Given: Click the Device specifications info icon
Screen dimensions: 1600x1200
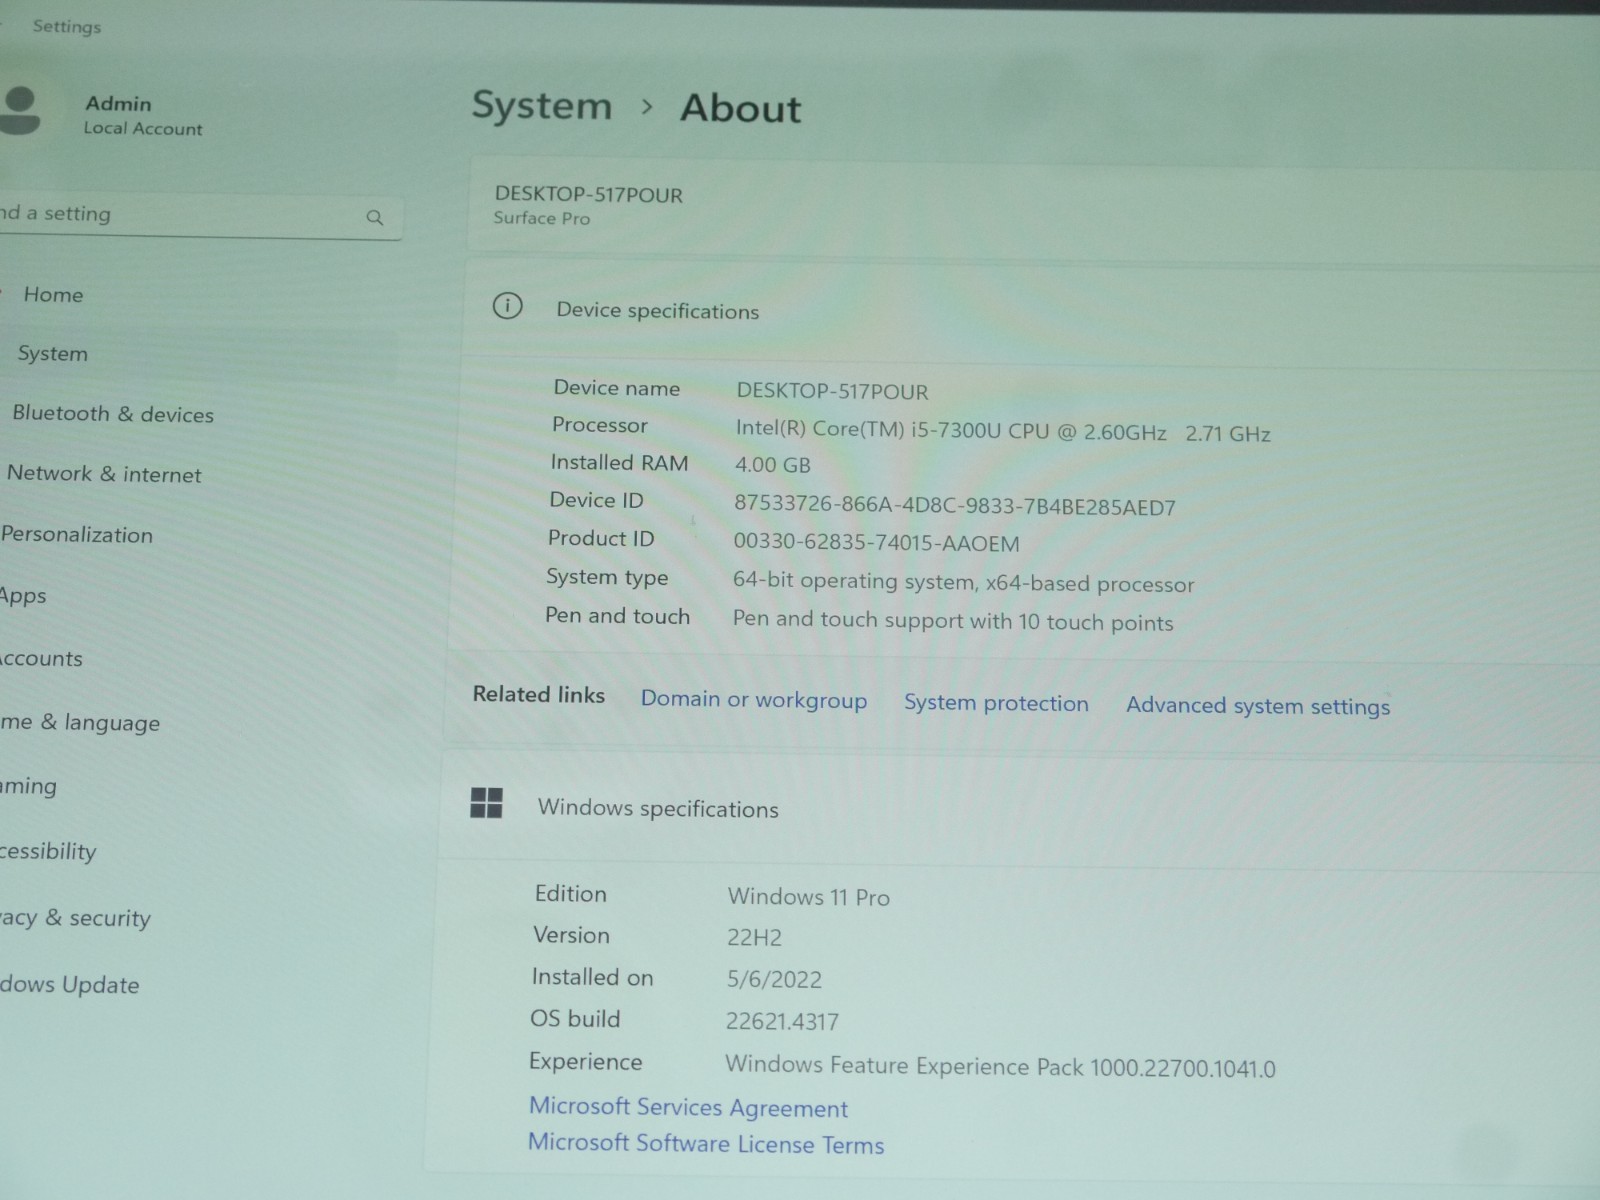Looking at the screenshot, I should pyautogui.click(x=507, y=306).
